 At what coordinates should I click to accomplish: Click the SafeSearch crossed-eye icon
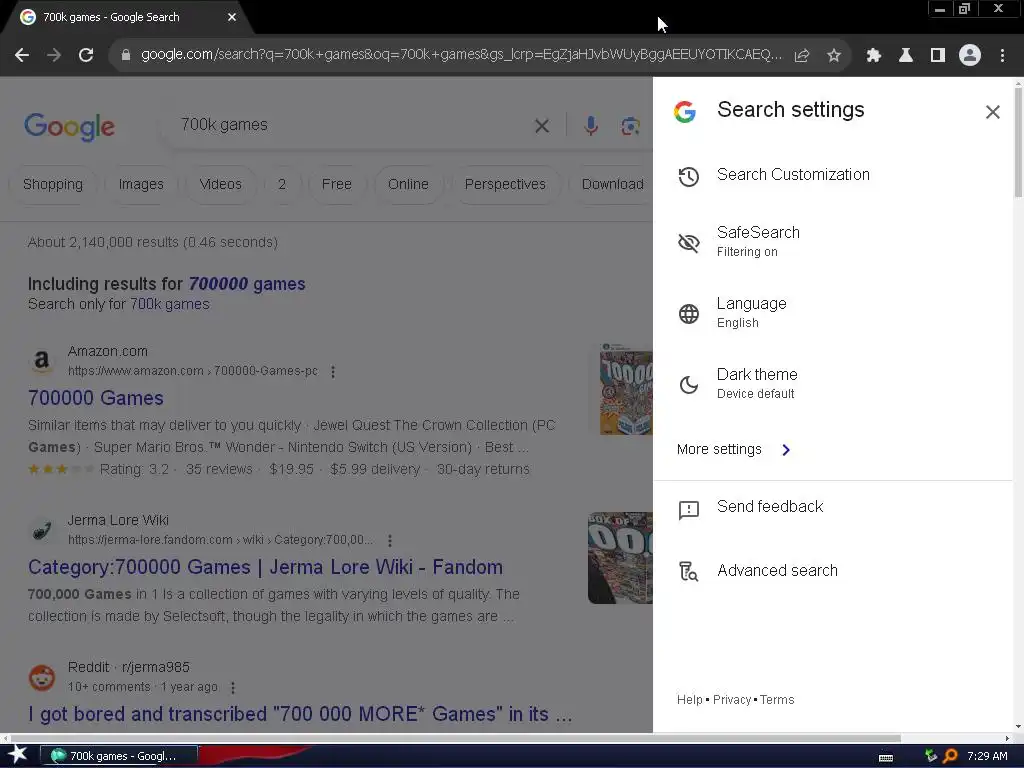coord(688,243)
